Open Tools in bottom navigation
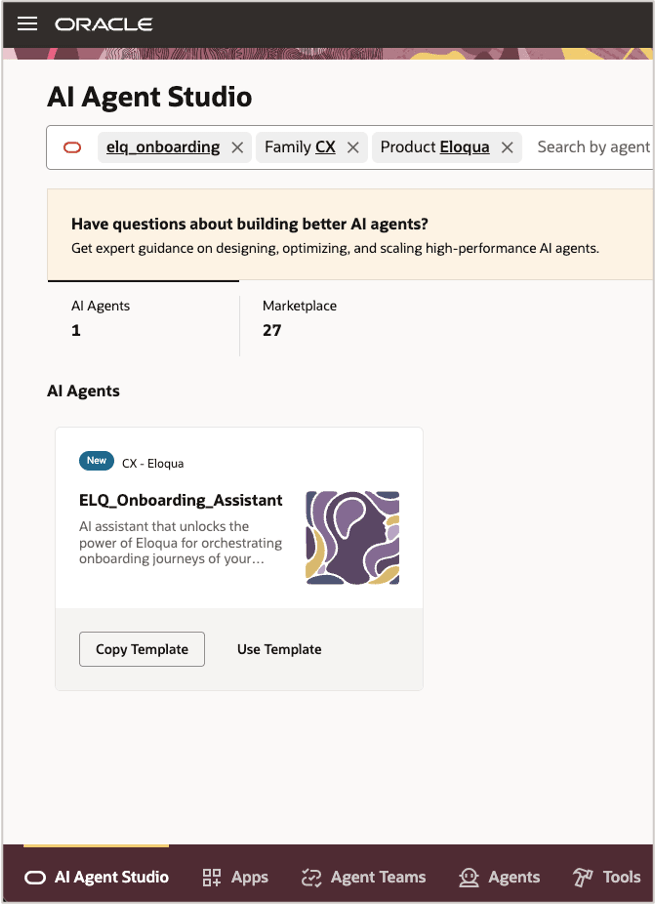The width and height of the screenshot is (656, 904). tap(606, 877)
